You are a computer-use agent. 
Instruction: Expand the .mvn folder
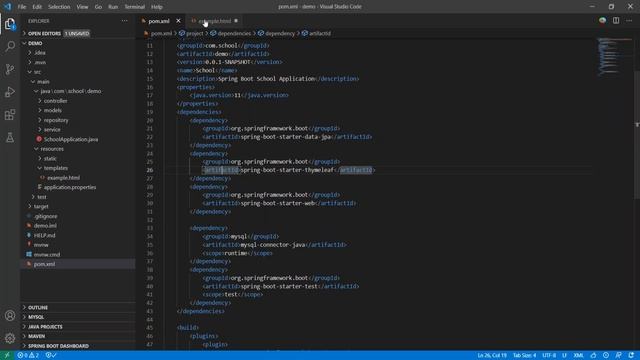pyautogui.click(x=78, y=62)
